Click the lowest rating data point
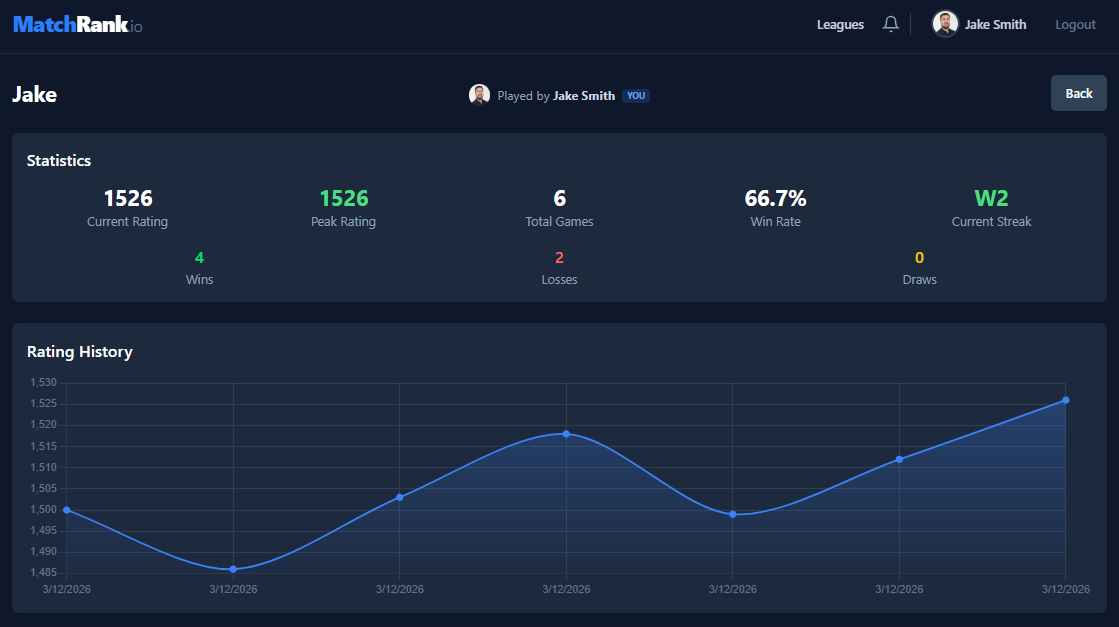The image size is (1119, 627). pyautogui.click(x=233, y=570)
